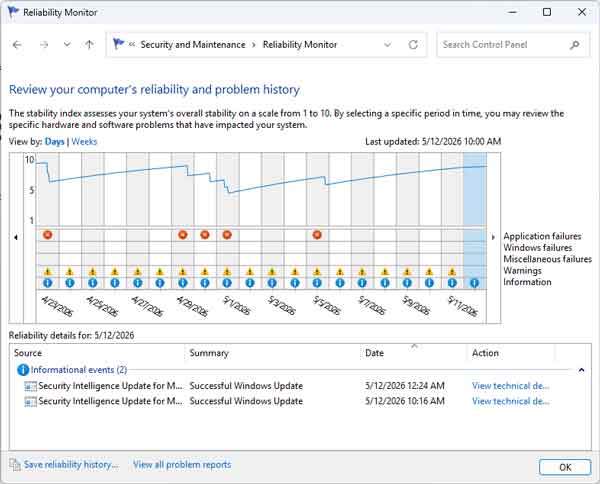The height and width of the screenshot is (484, 600).
Task: View technical details for 12:24 AM update
Action: click(x=510, y=386)
